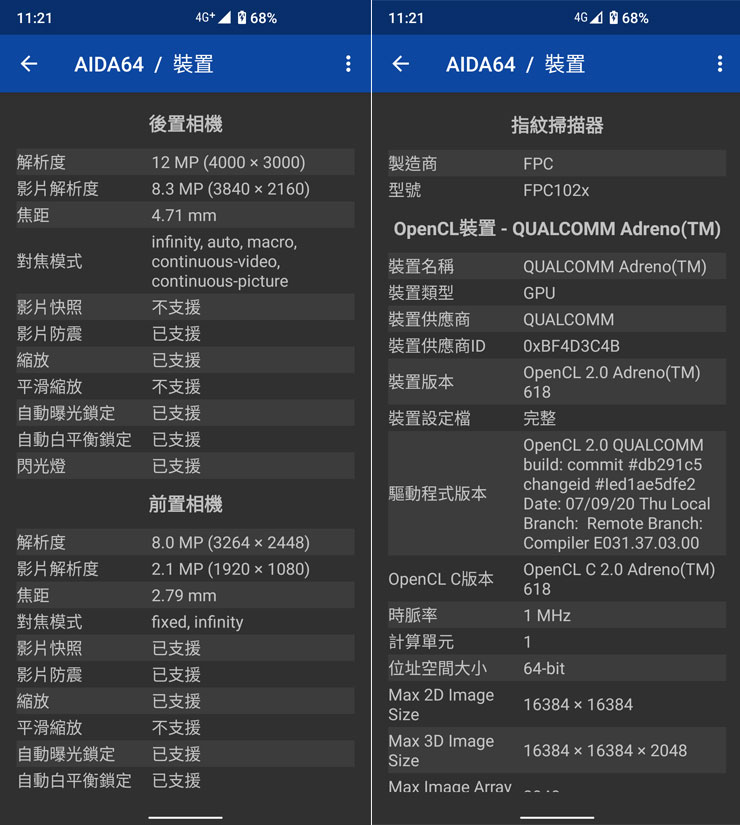Viewport: 740px width, 825px height.
Task: Open the three-dot overflow menu on right screen
Action: [x=719, y=64]
